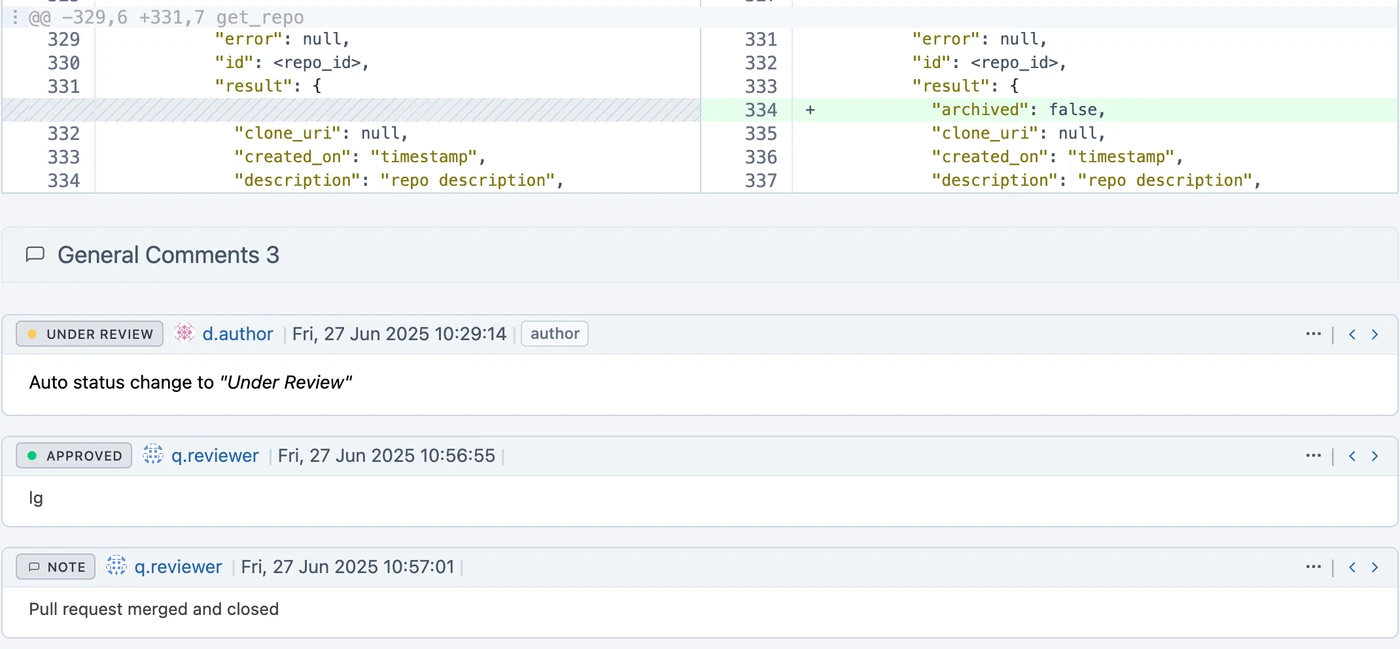1400x649 pixels.
Task: Click the 'author' role tag
Action: click(555, 334)
